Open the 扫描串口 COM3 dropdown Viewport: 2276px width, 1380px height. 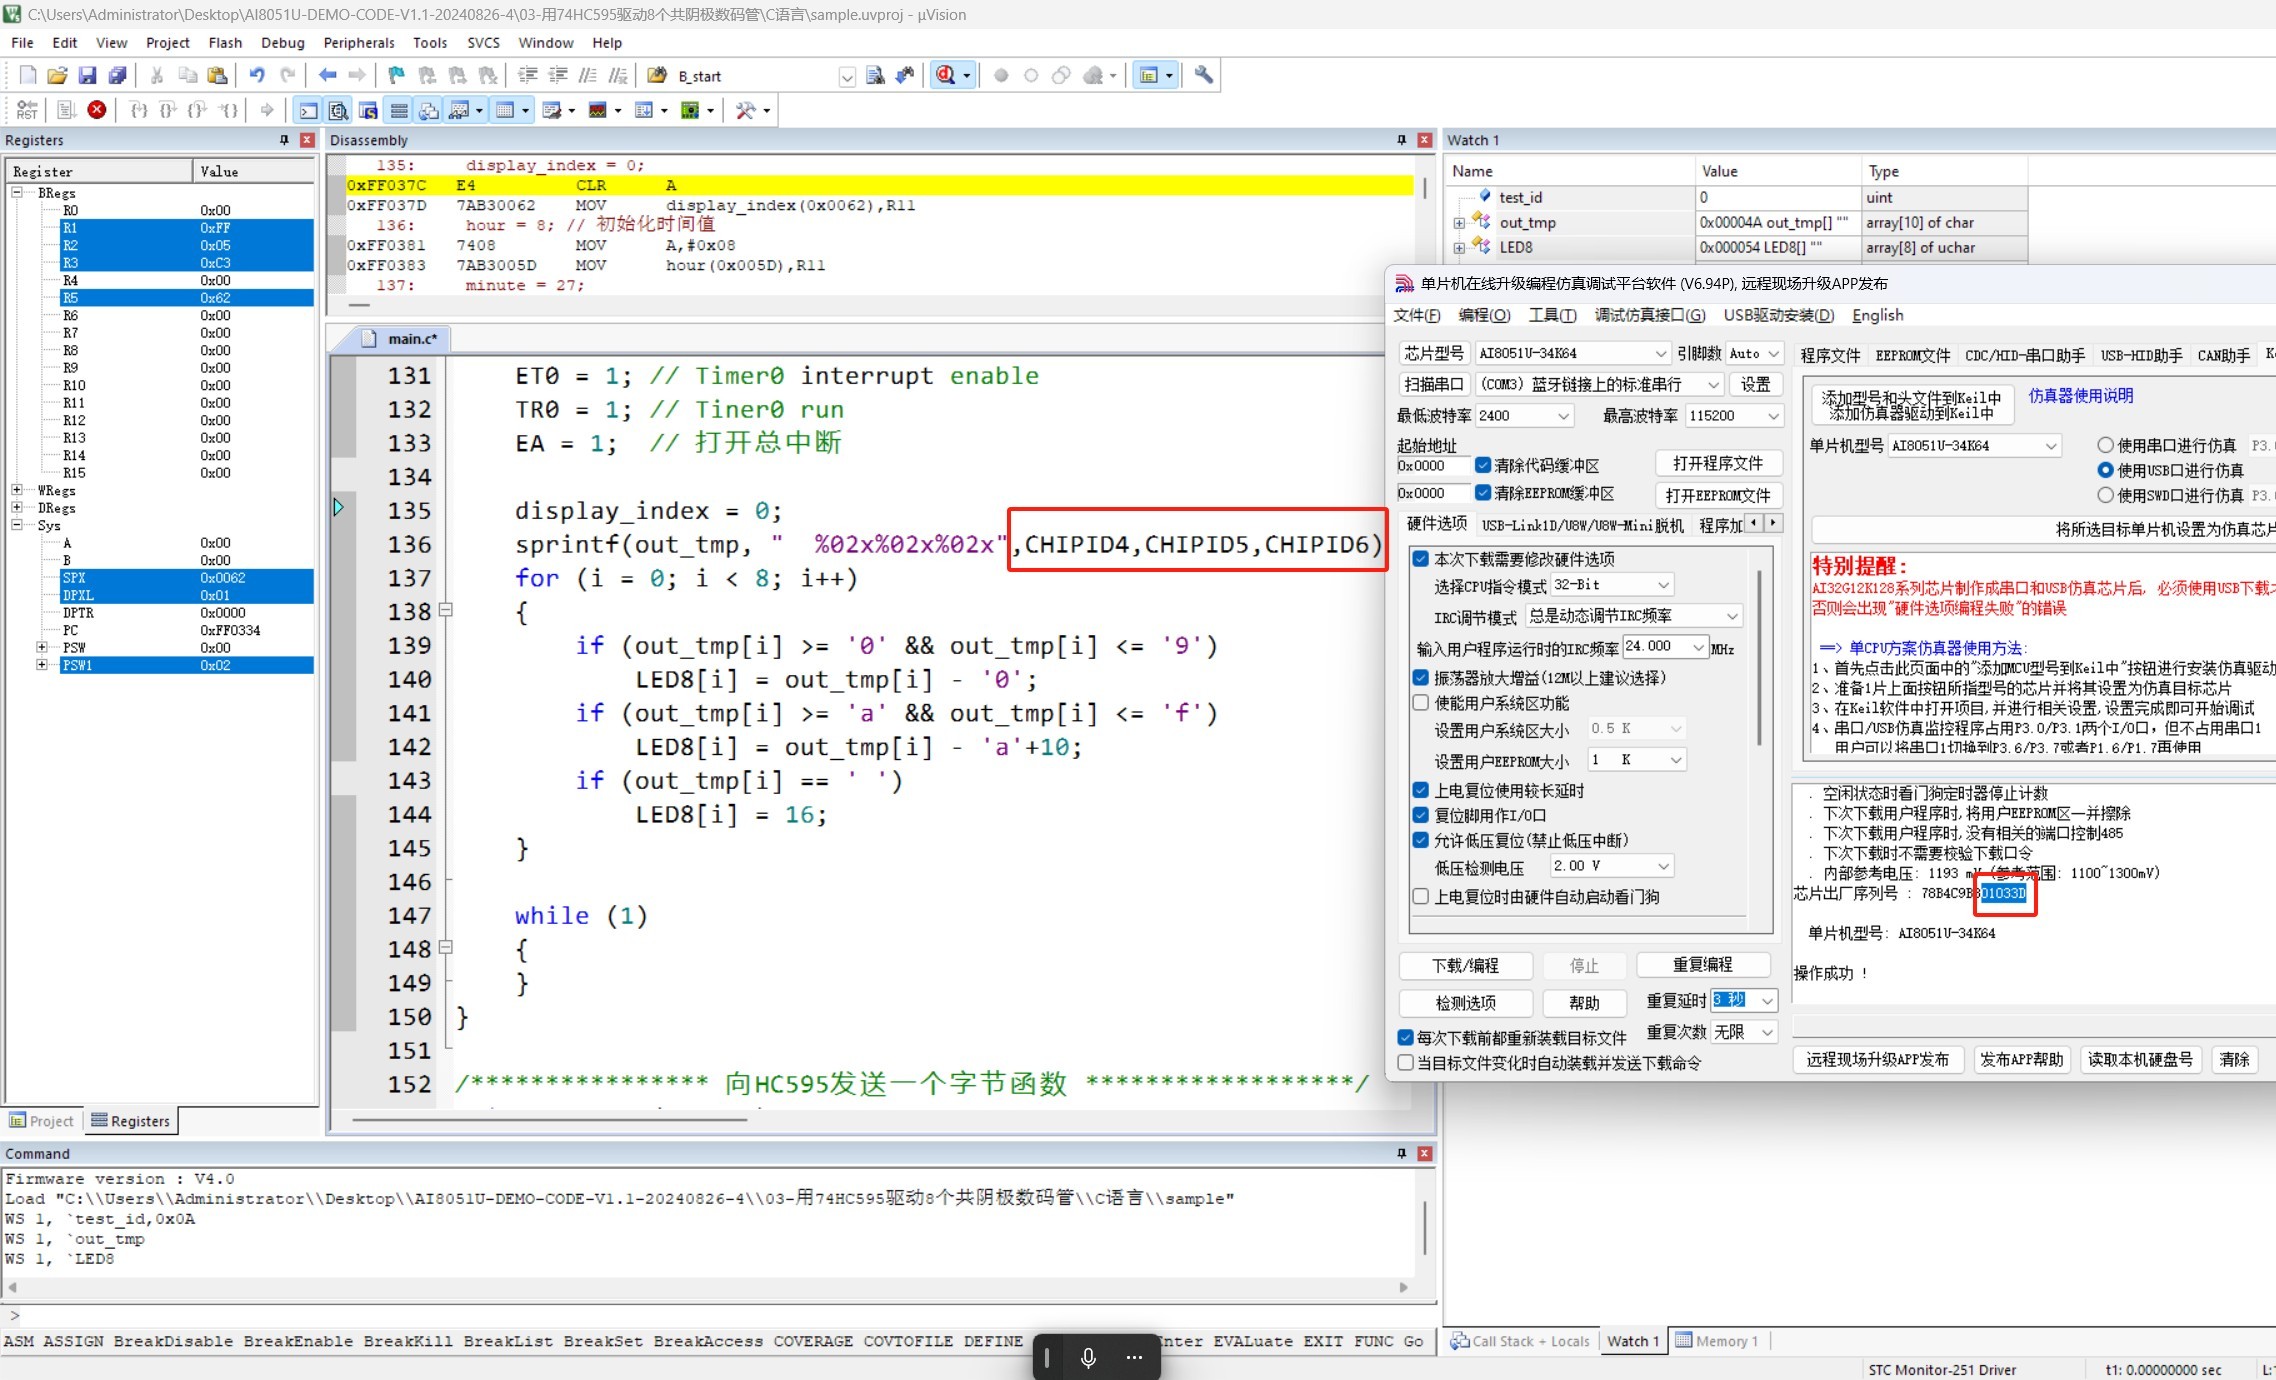1599,384
